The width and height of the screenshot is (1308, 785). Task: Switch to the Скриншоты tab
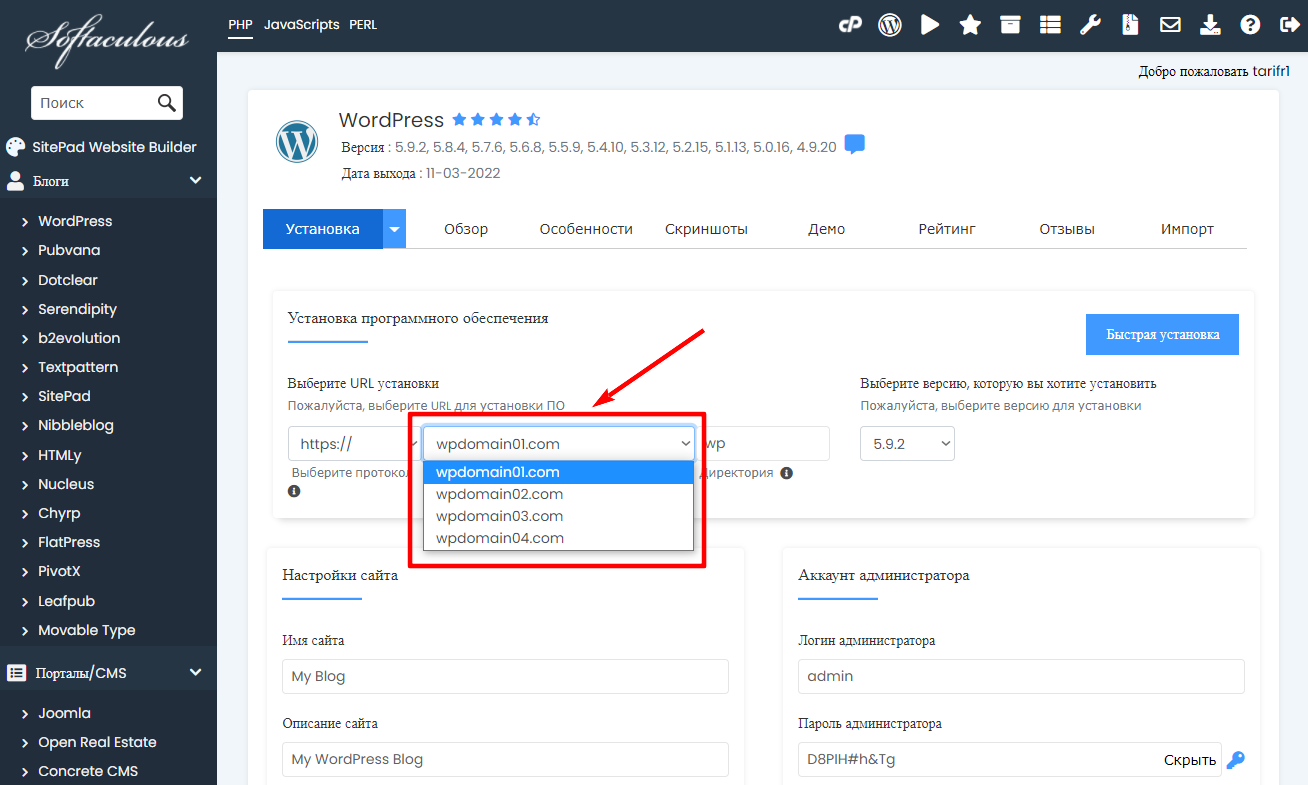point(706,229)
